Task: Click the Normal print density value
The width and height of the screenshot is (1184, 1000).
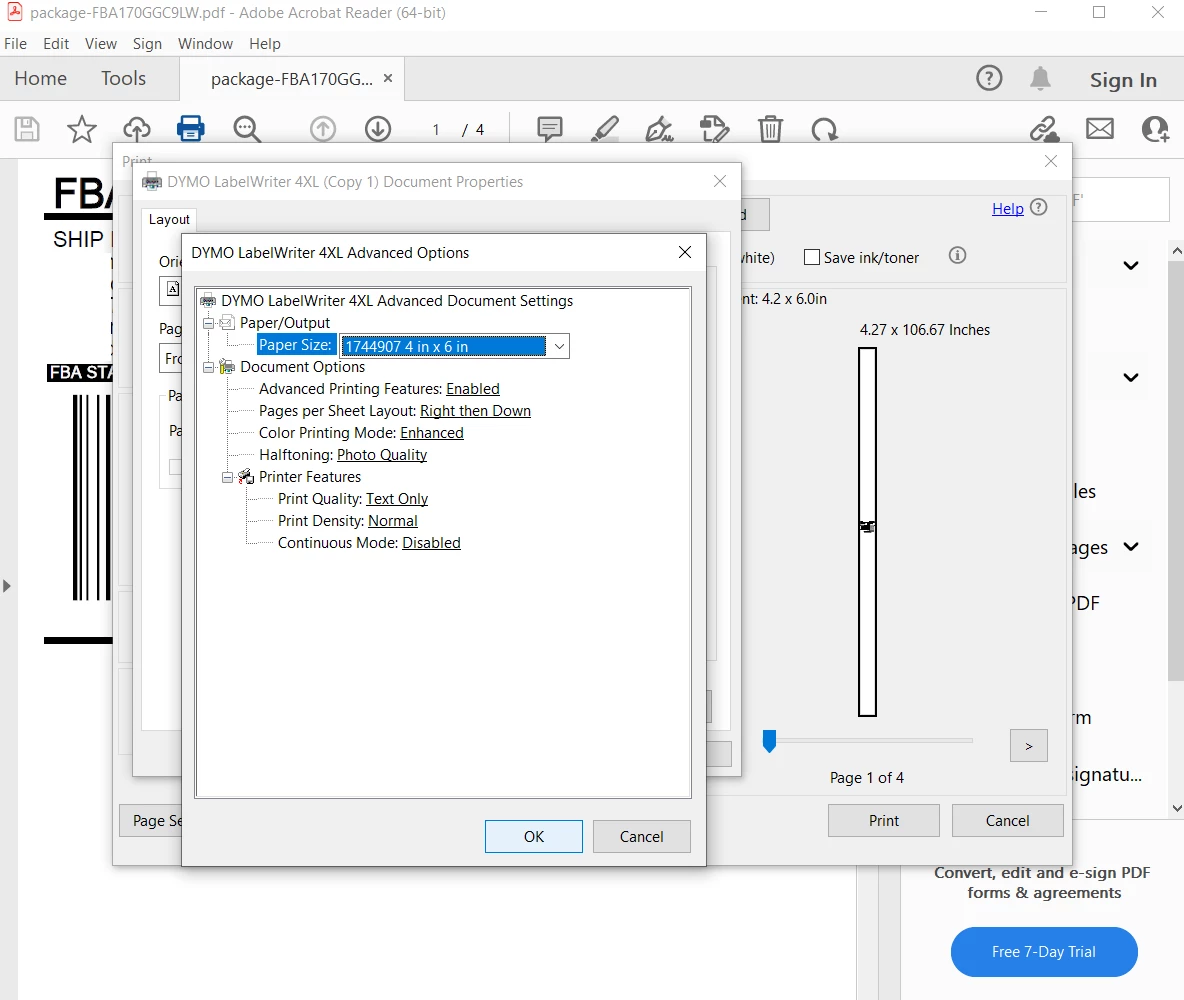Action: (393, 521)
